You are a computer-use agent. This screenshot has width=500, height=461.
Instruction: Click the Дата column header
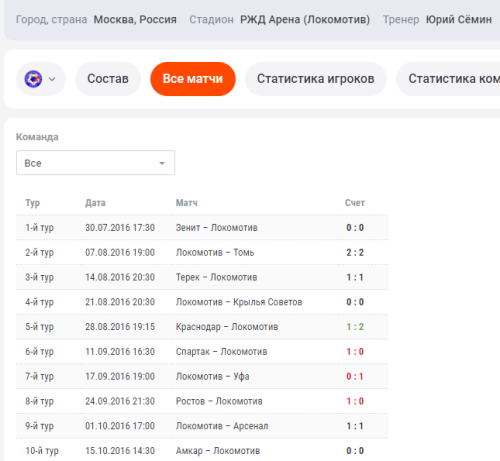[x=95, y=203]
